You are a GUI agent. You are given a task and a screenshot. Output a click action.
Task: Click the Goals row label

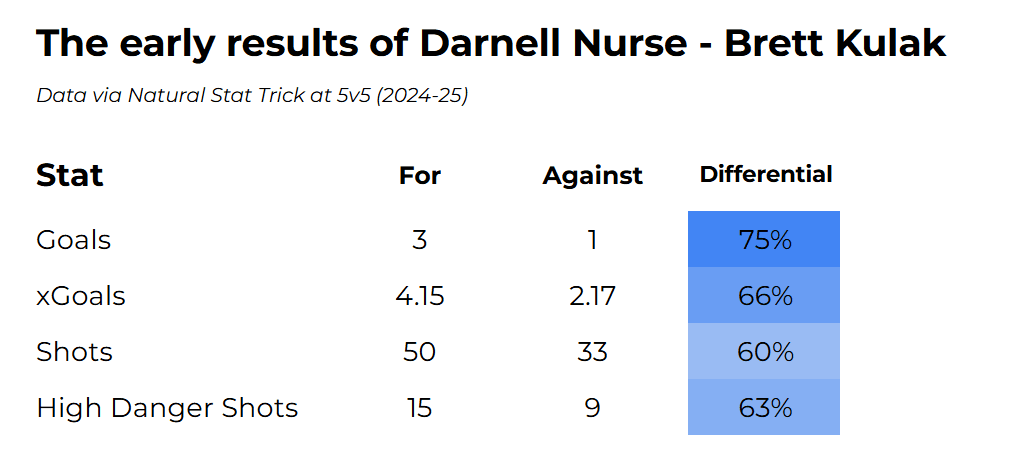(x=73, y=240)
